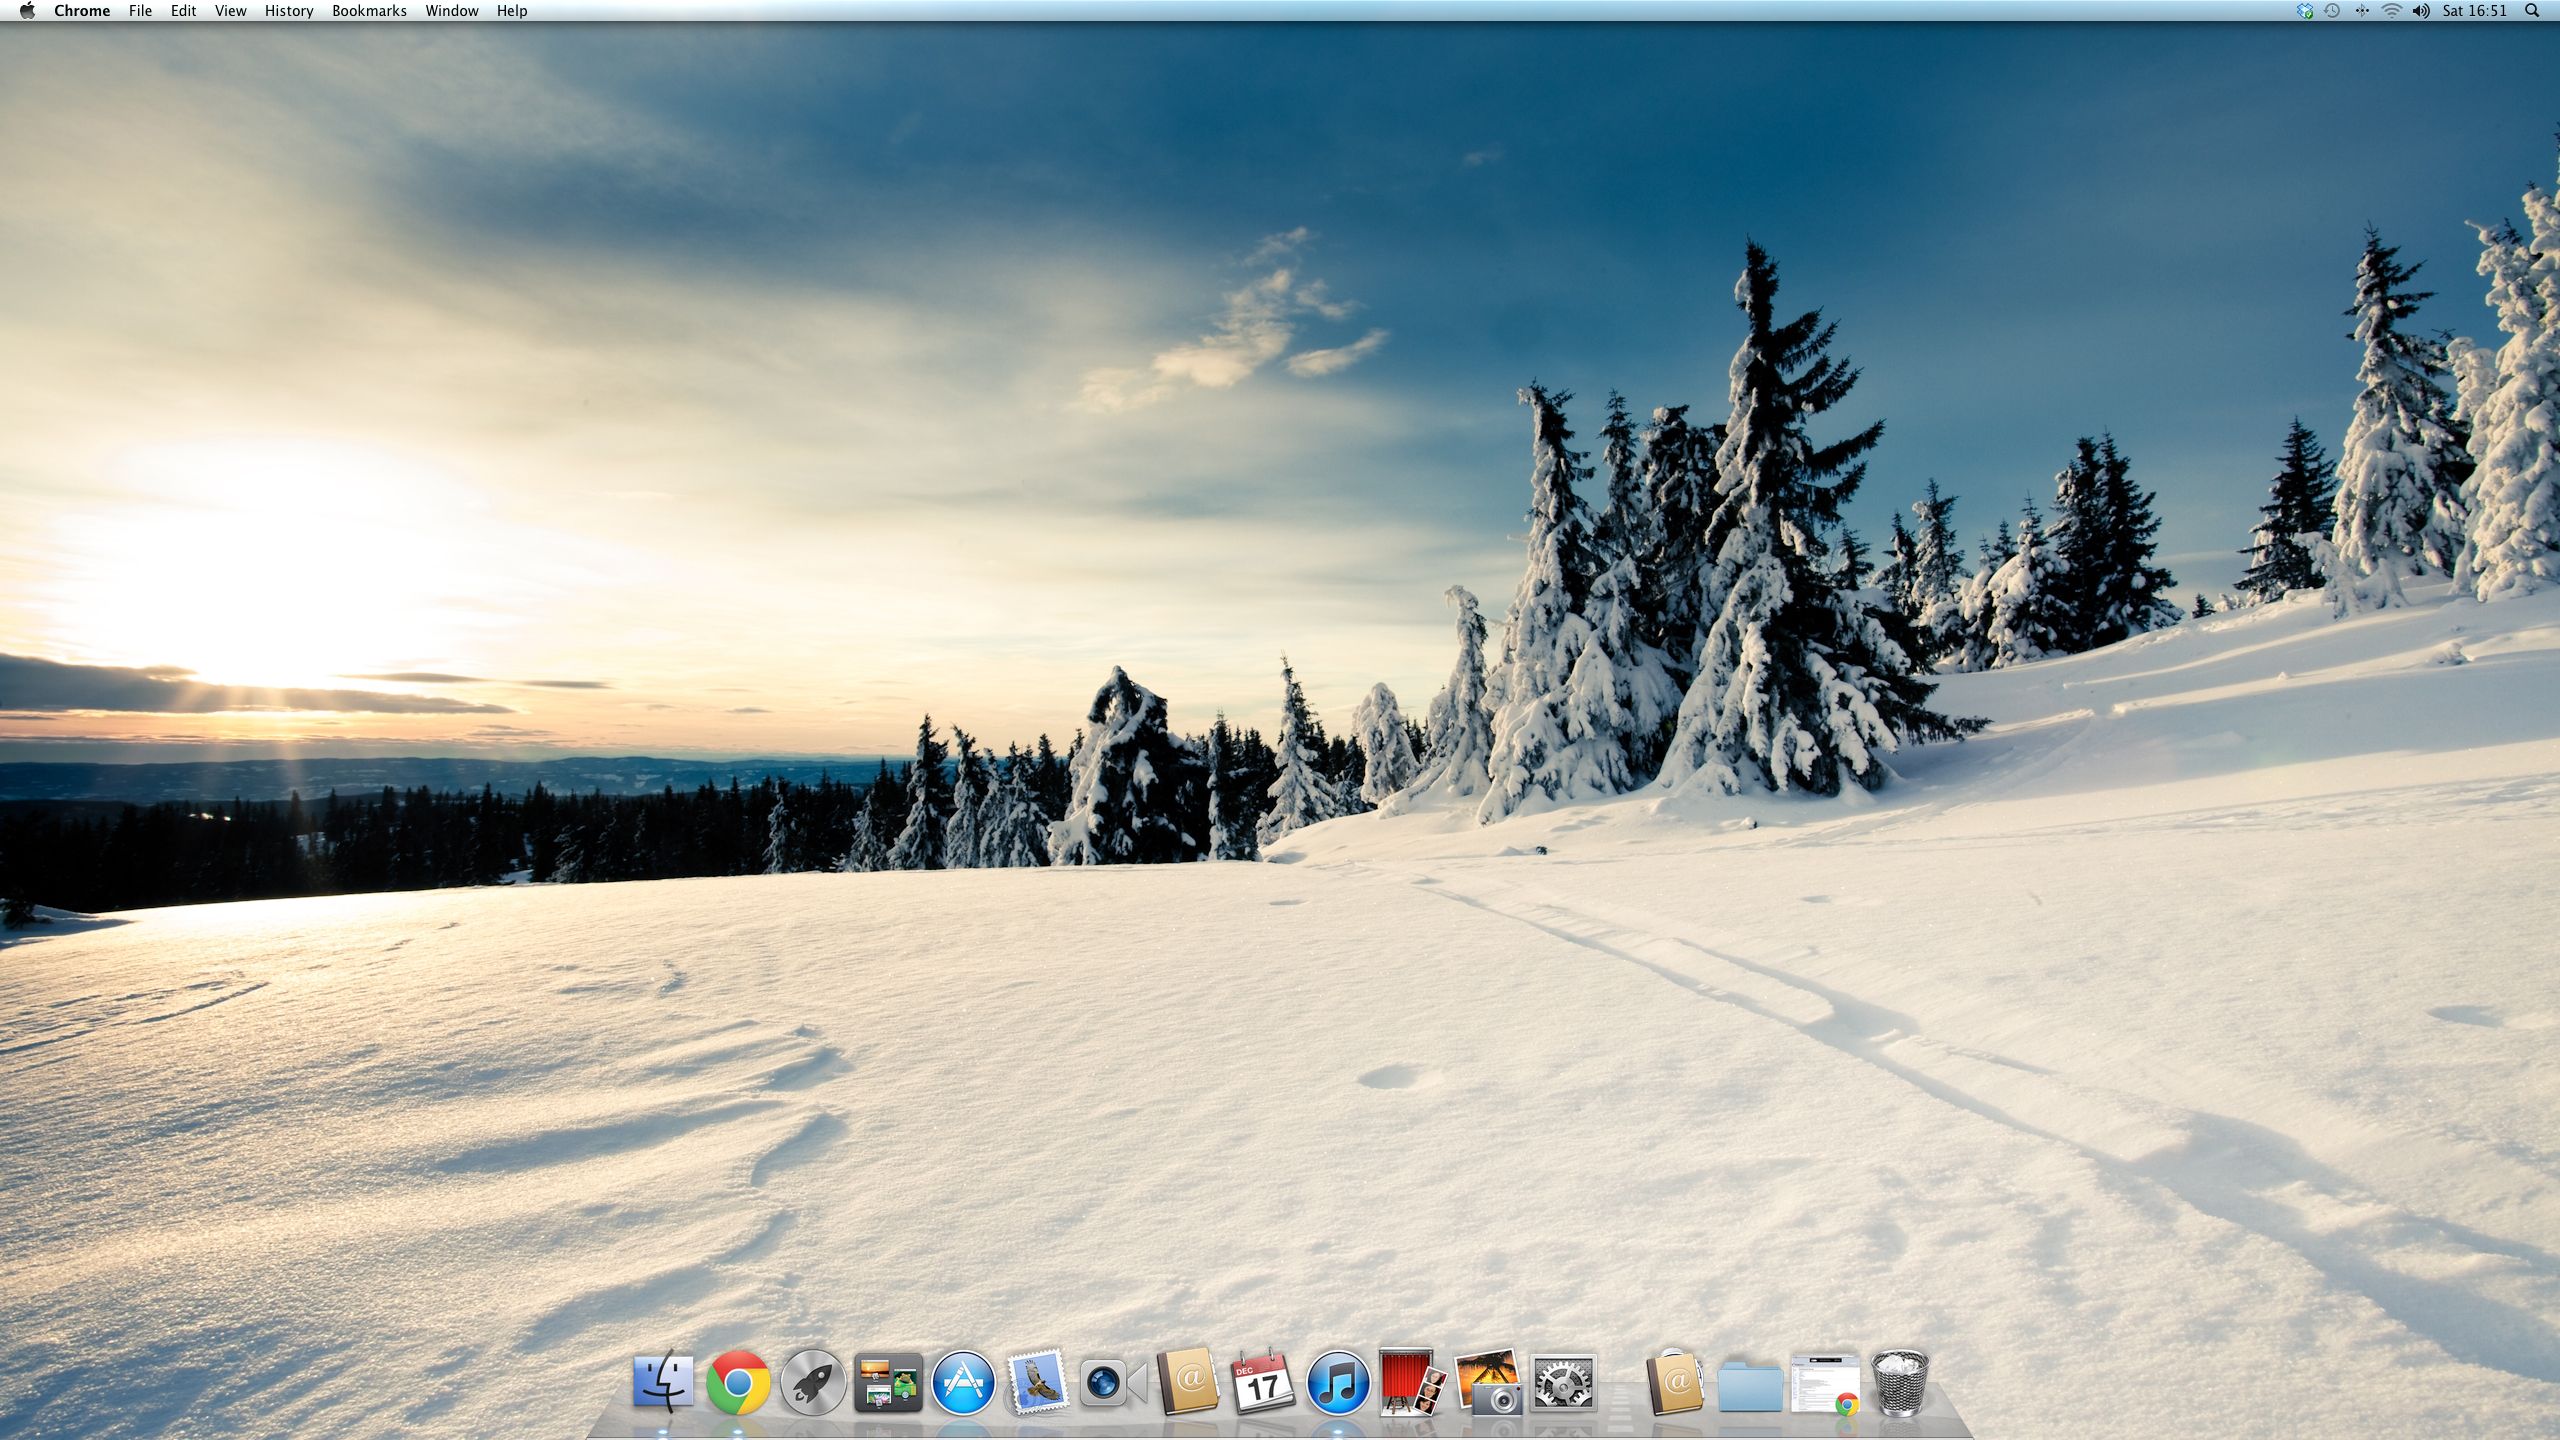Viewport: 2560px width, 1440px height.
Task: Click Dropbox status icon in menu bar
Action: (2305, 11)
